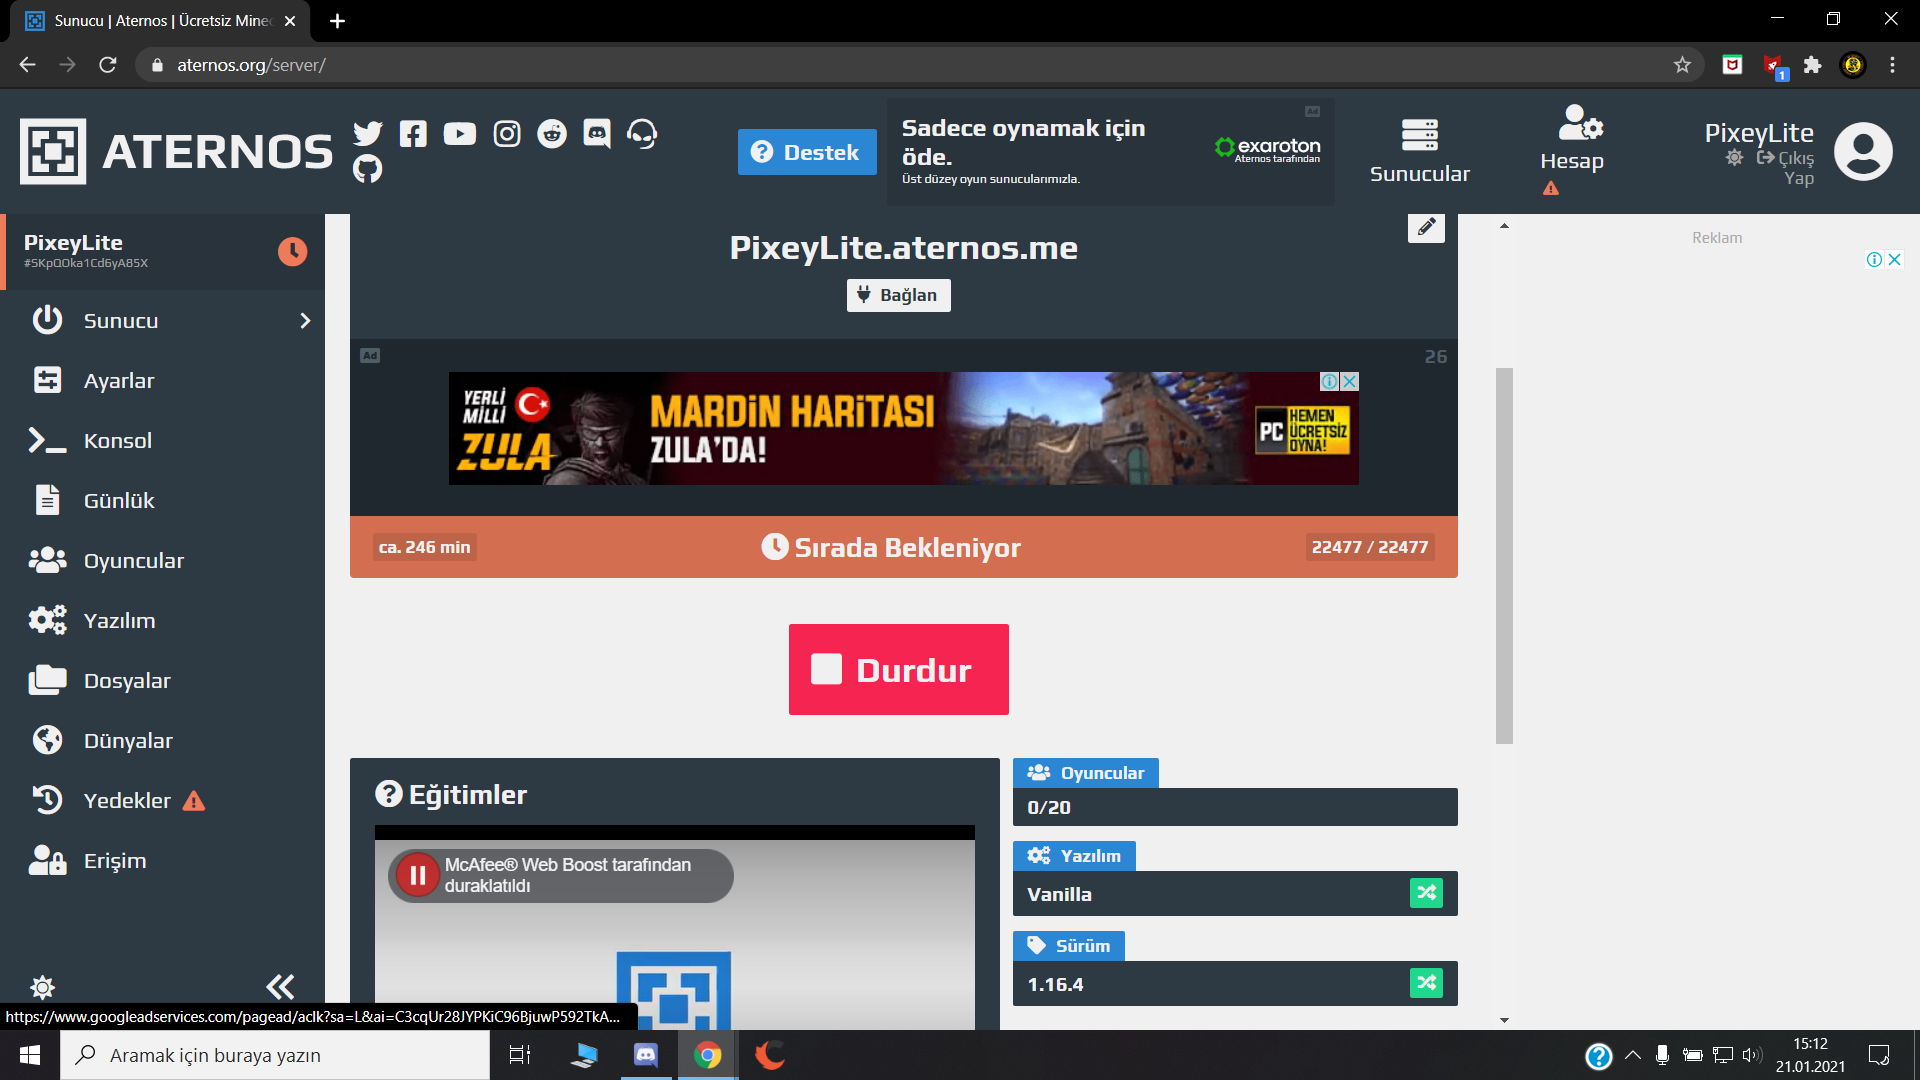Expand Sunucu menu chevron in sidebar
Viewport: 1920px width, 1080px height.
305,321
